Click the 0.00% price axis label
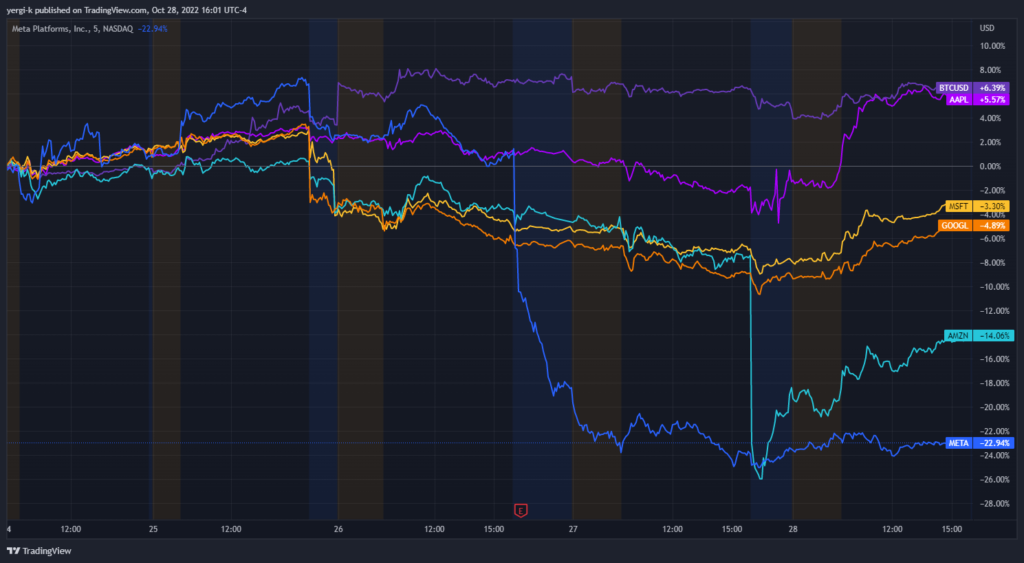The width and height of the screenshot is (1024, 563). click(991, 167)
